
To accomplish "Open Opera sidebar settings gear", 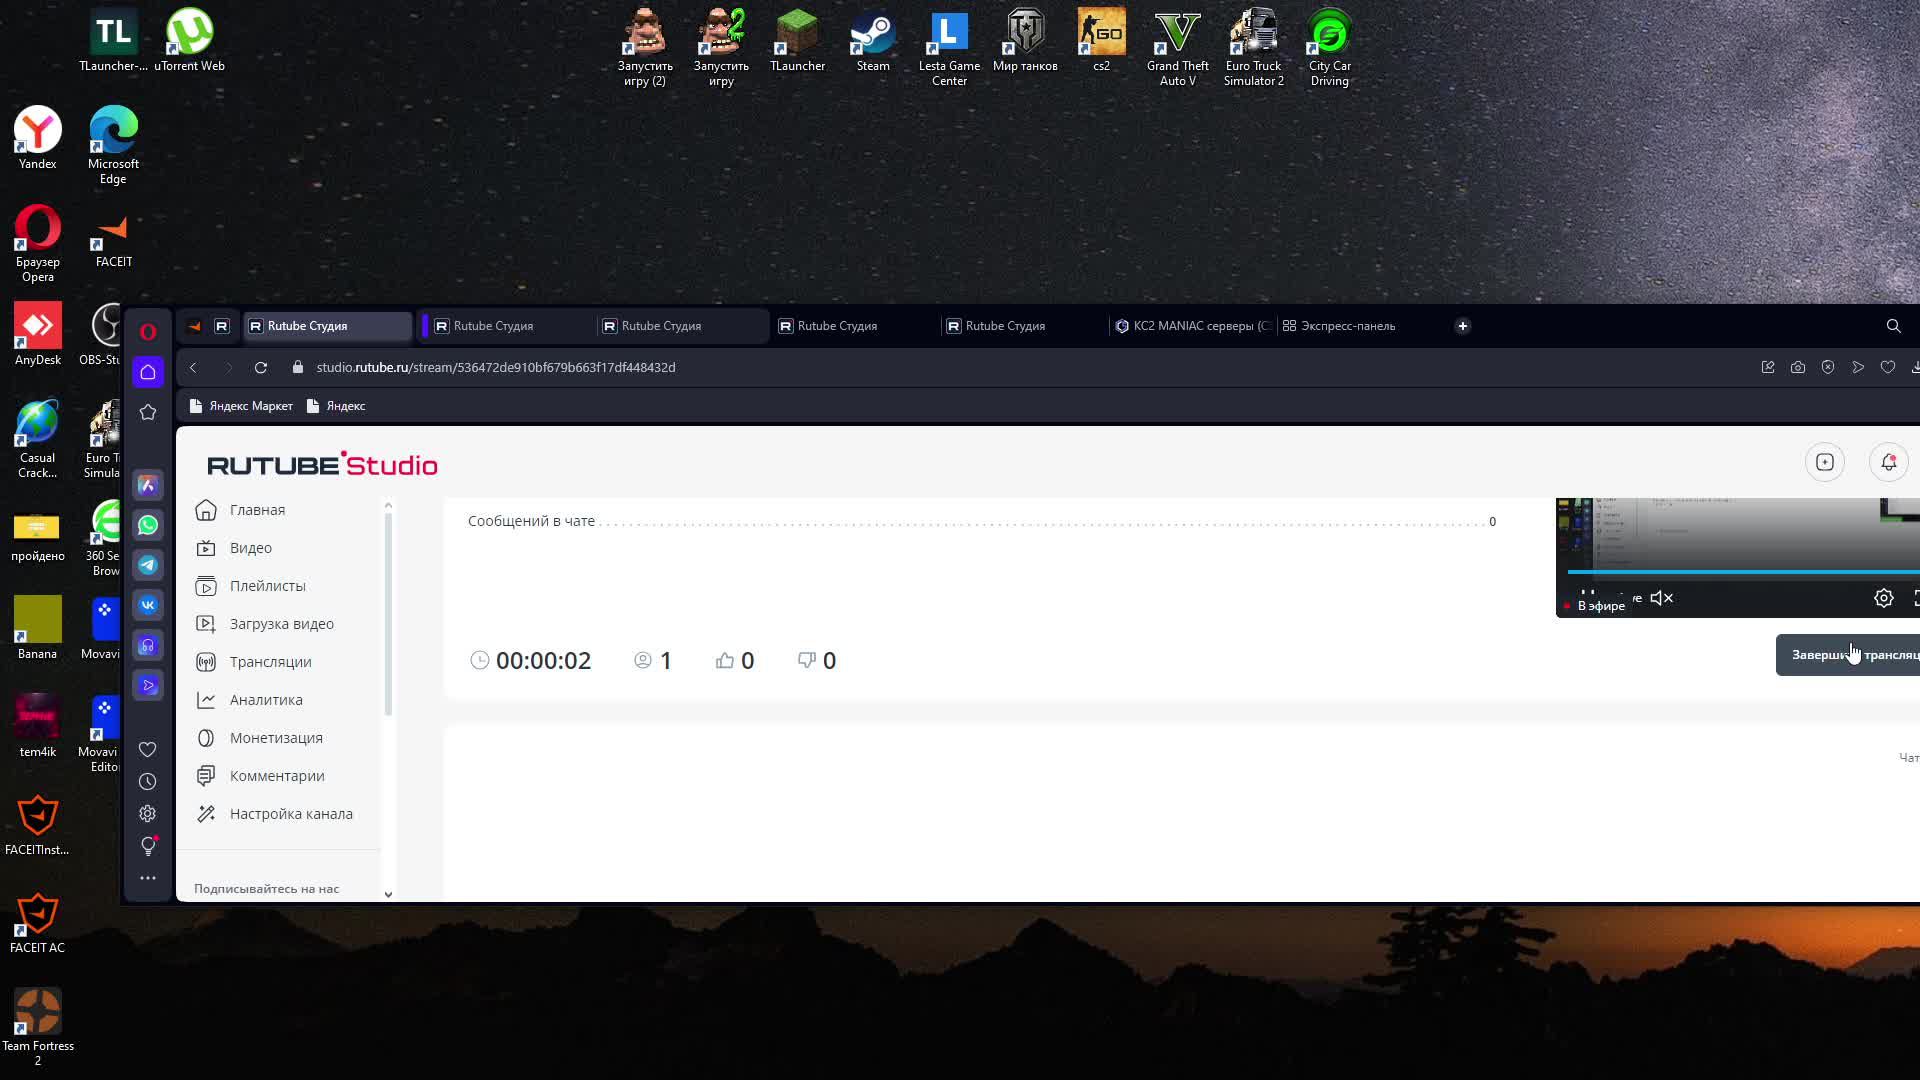I will [x=148, y=814].
